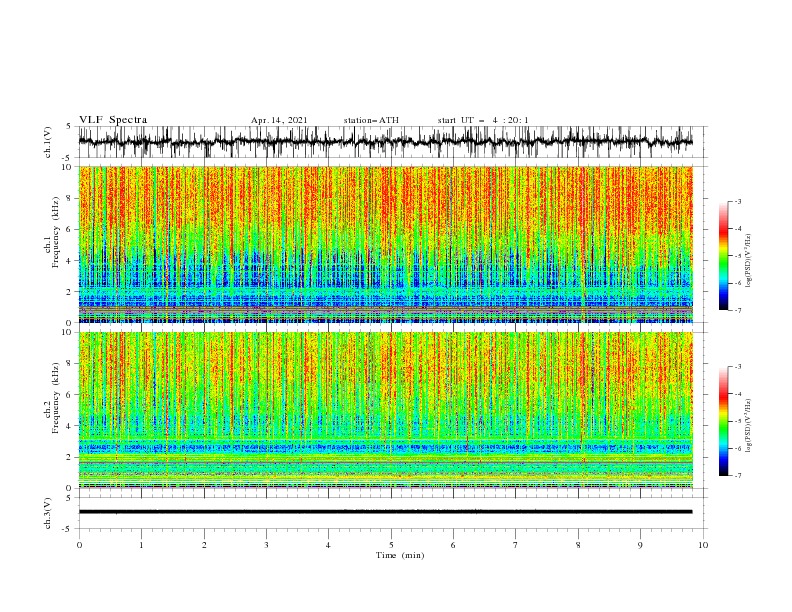Click time axis tick label "0"
Screen dimensions: 792x612
pos(79,545)
